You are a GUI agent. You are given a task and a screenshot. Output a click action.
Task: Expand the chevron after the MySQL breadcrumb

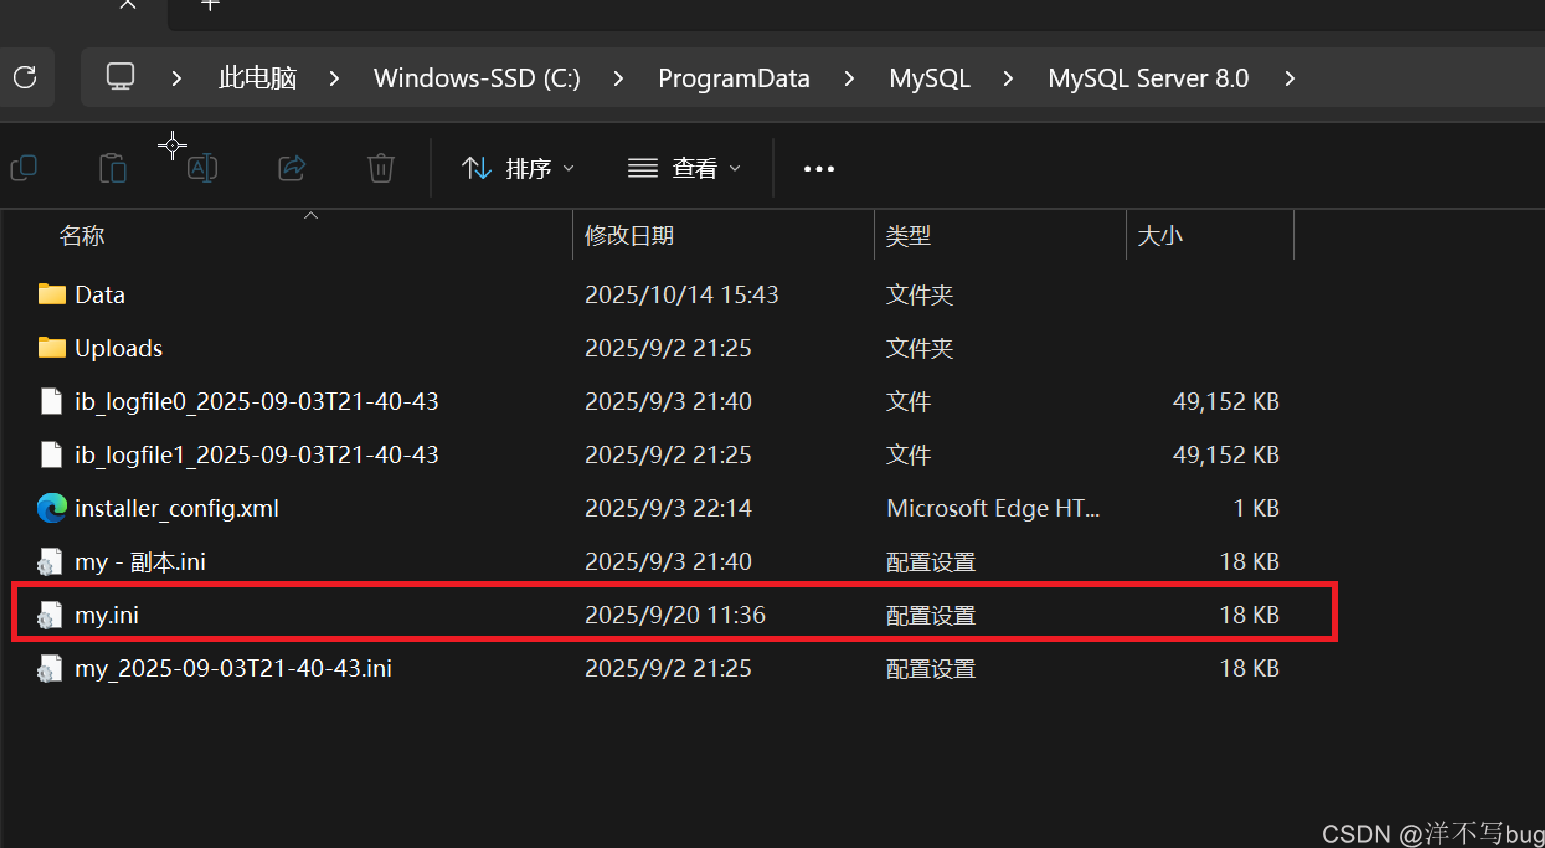[x=1008, y=78]
